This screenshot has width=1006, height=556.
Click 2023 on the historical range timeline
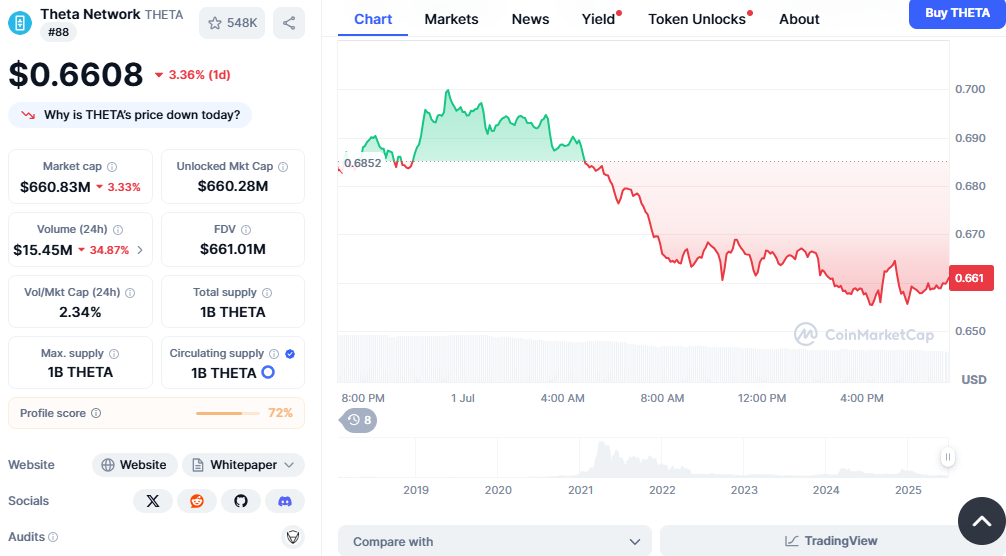click(x=744, y=490)
